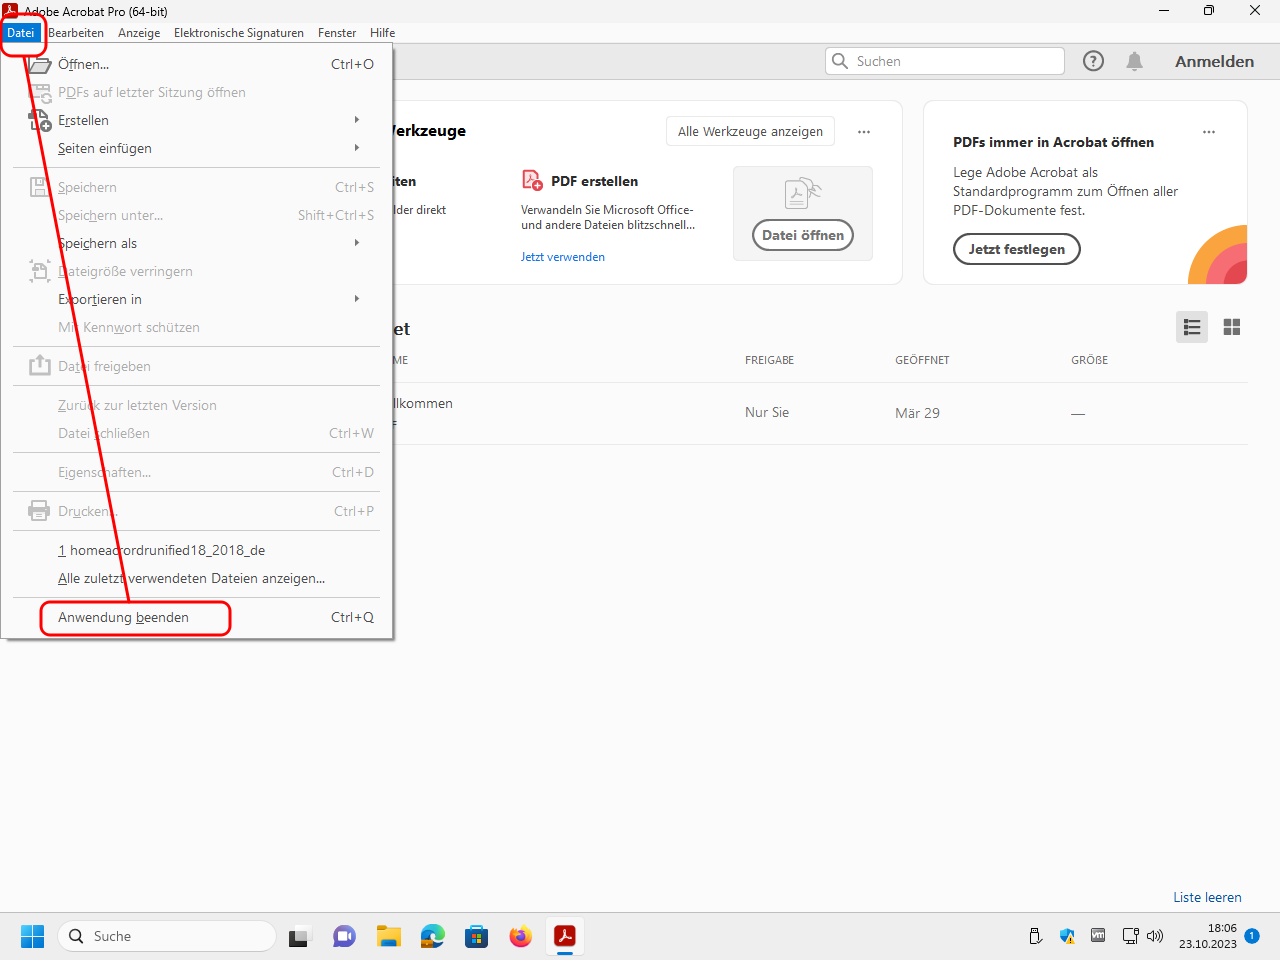The width and height of the screenshot is (1280, 960).
Task: Launch File Explorer from the taskbar
Action: (x=388, y=936)
